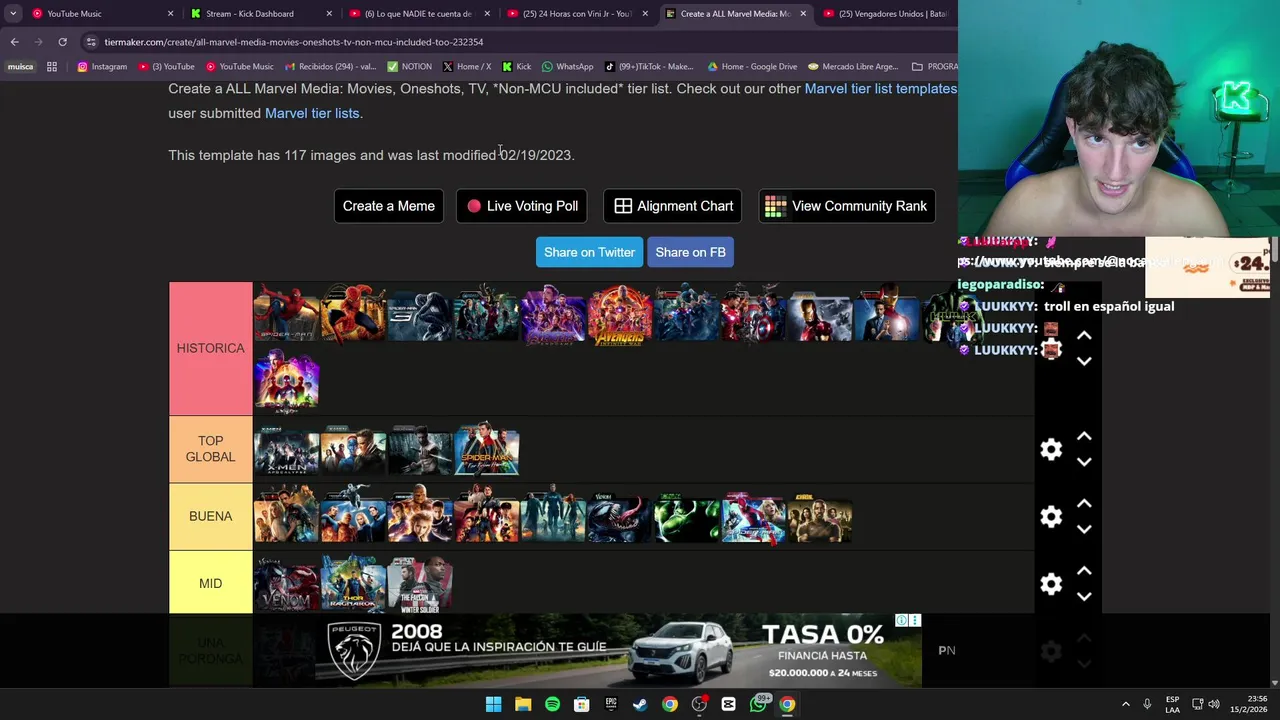Select Venom poster in MID tier
1280x720 pixels.
(x=286, y=584)
